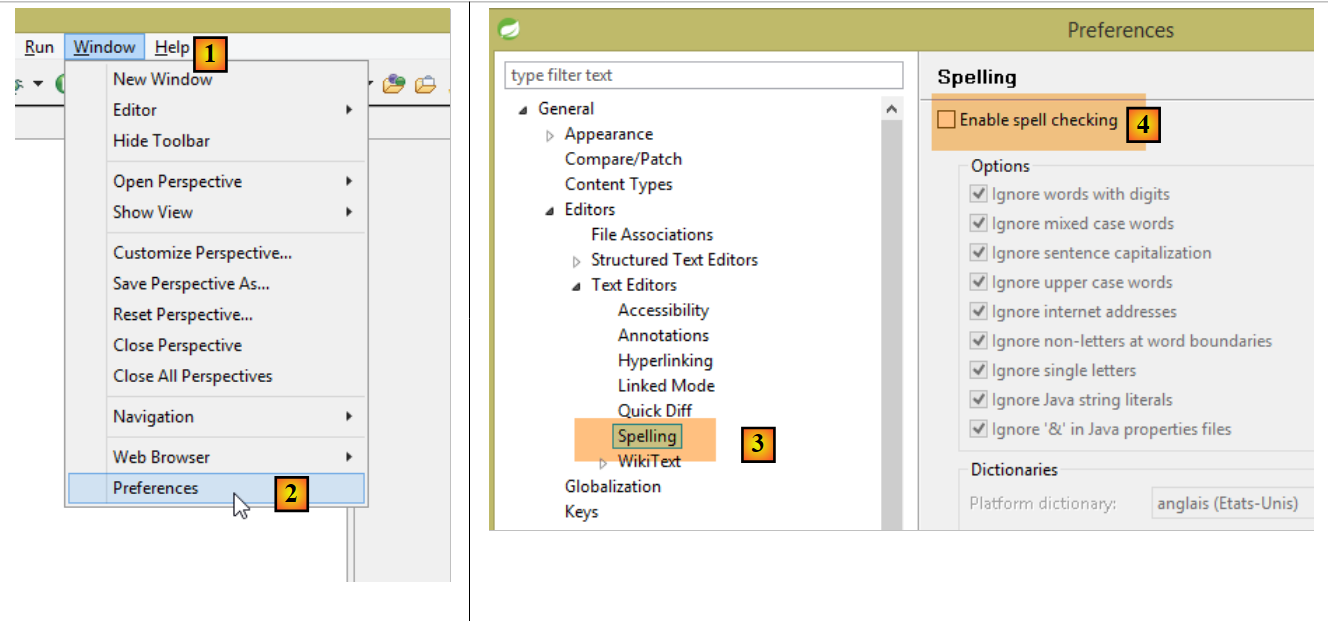This screenshot has height=621, width=1328.
Task: Select Spelling in the preferences tree
Action: pos(647,436)
